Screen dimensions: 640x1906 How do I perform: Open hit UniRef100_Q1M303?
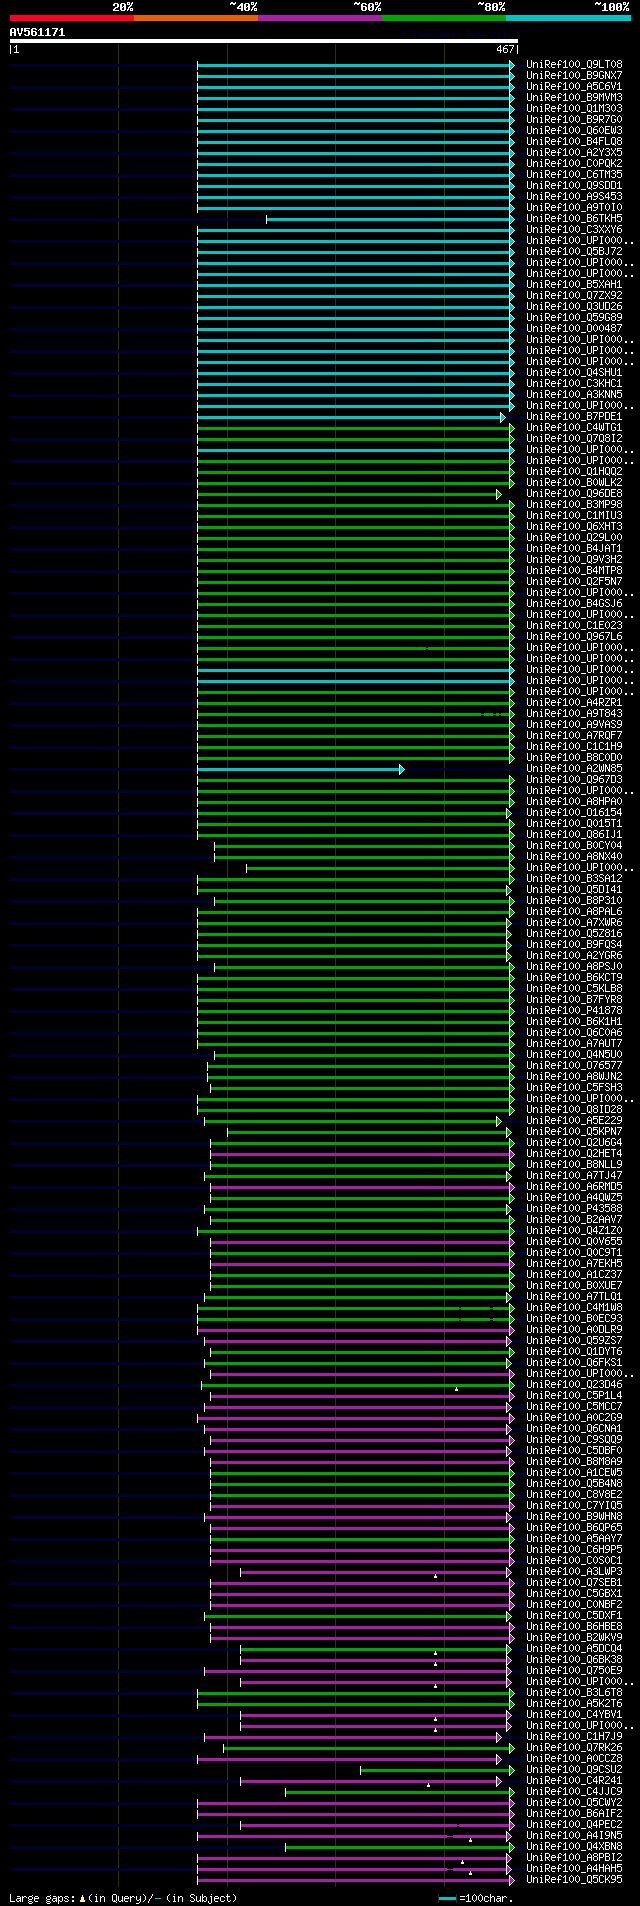click(x=574, y=108)
